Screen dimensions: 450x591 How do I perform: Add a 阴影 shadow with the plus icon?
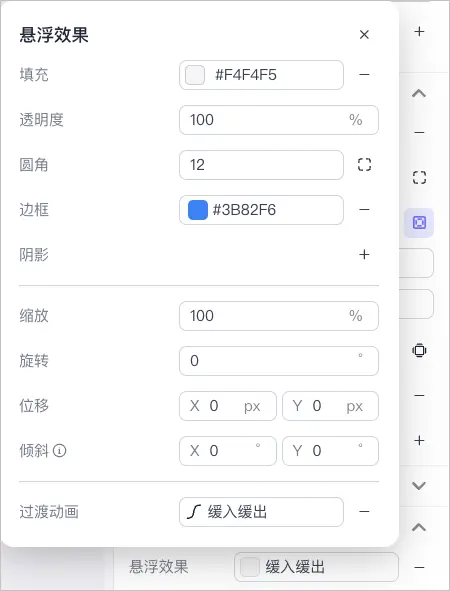(364, 254)
